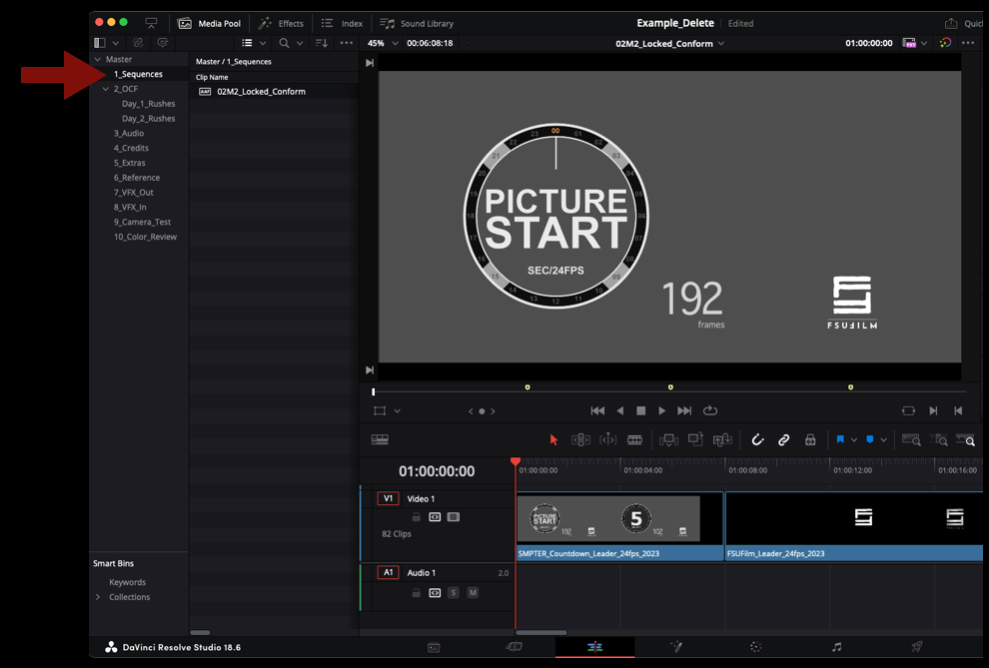Click the bypass color grades icon
This screenshot has height=668, width=989.
tap(945, 43)
